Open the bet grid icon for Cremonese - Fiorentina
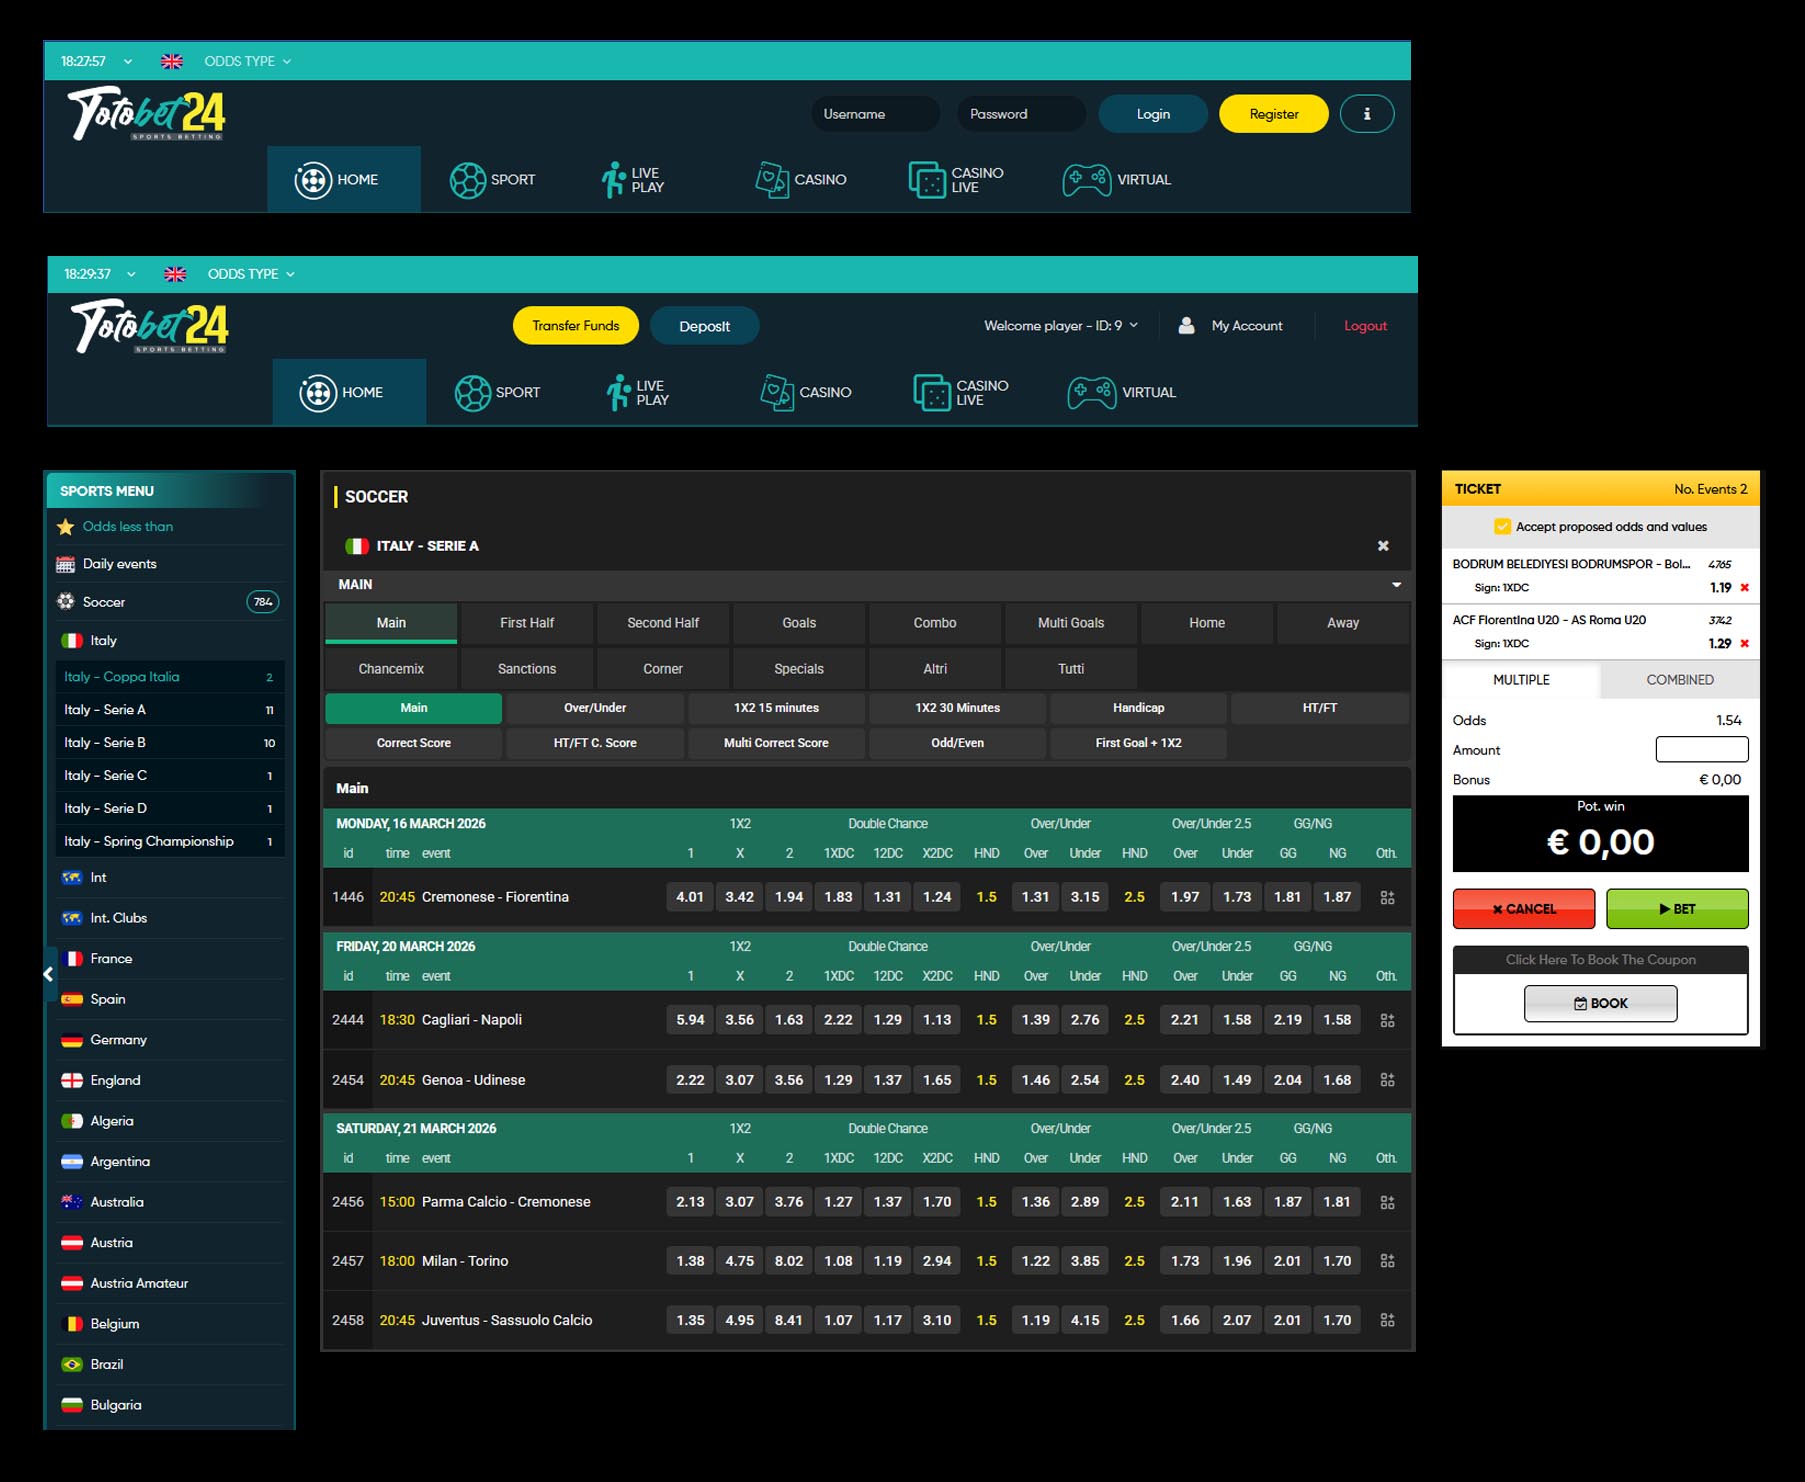1805x1482 pixels. (1387, 897)
